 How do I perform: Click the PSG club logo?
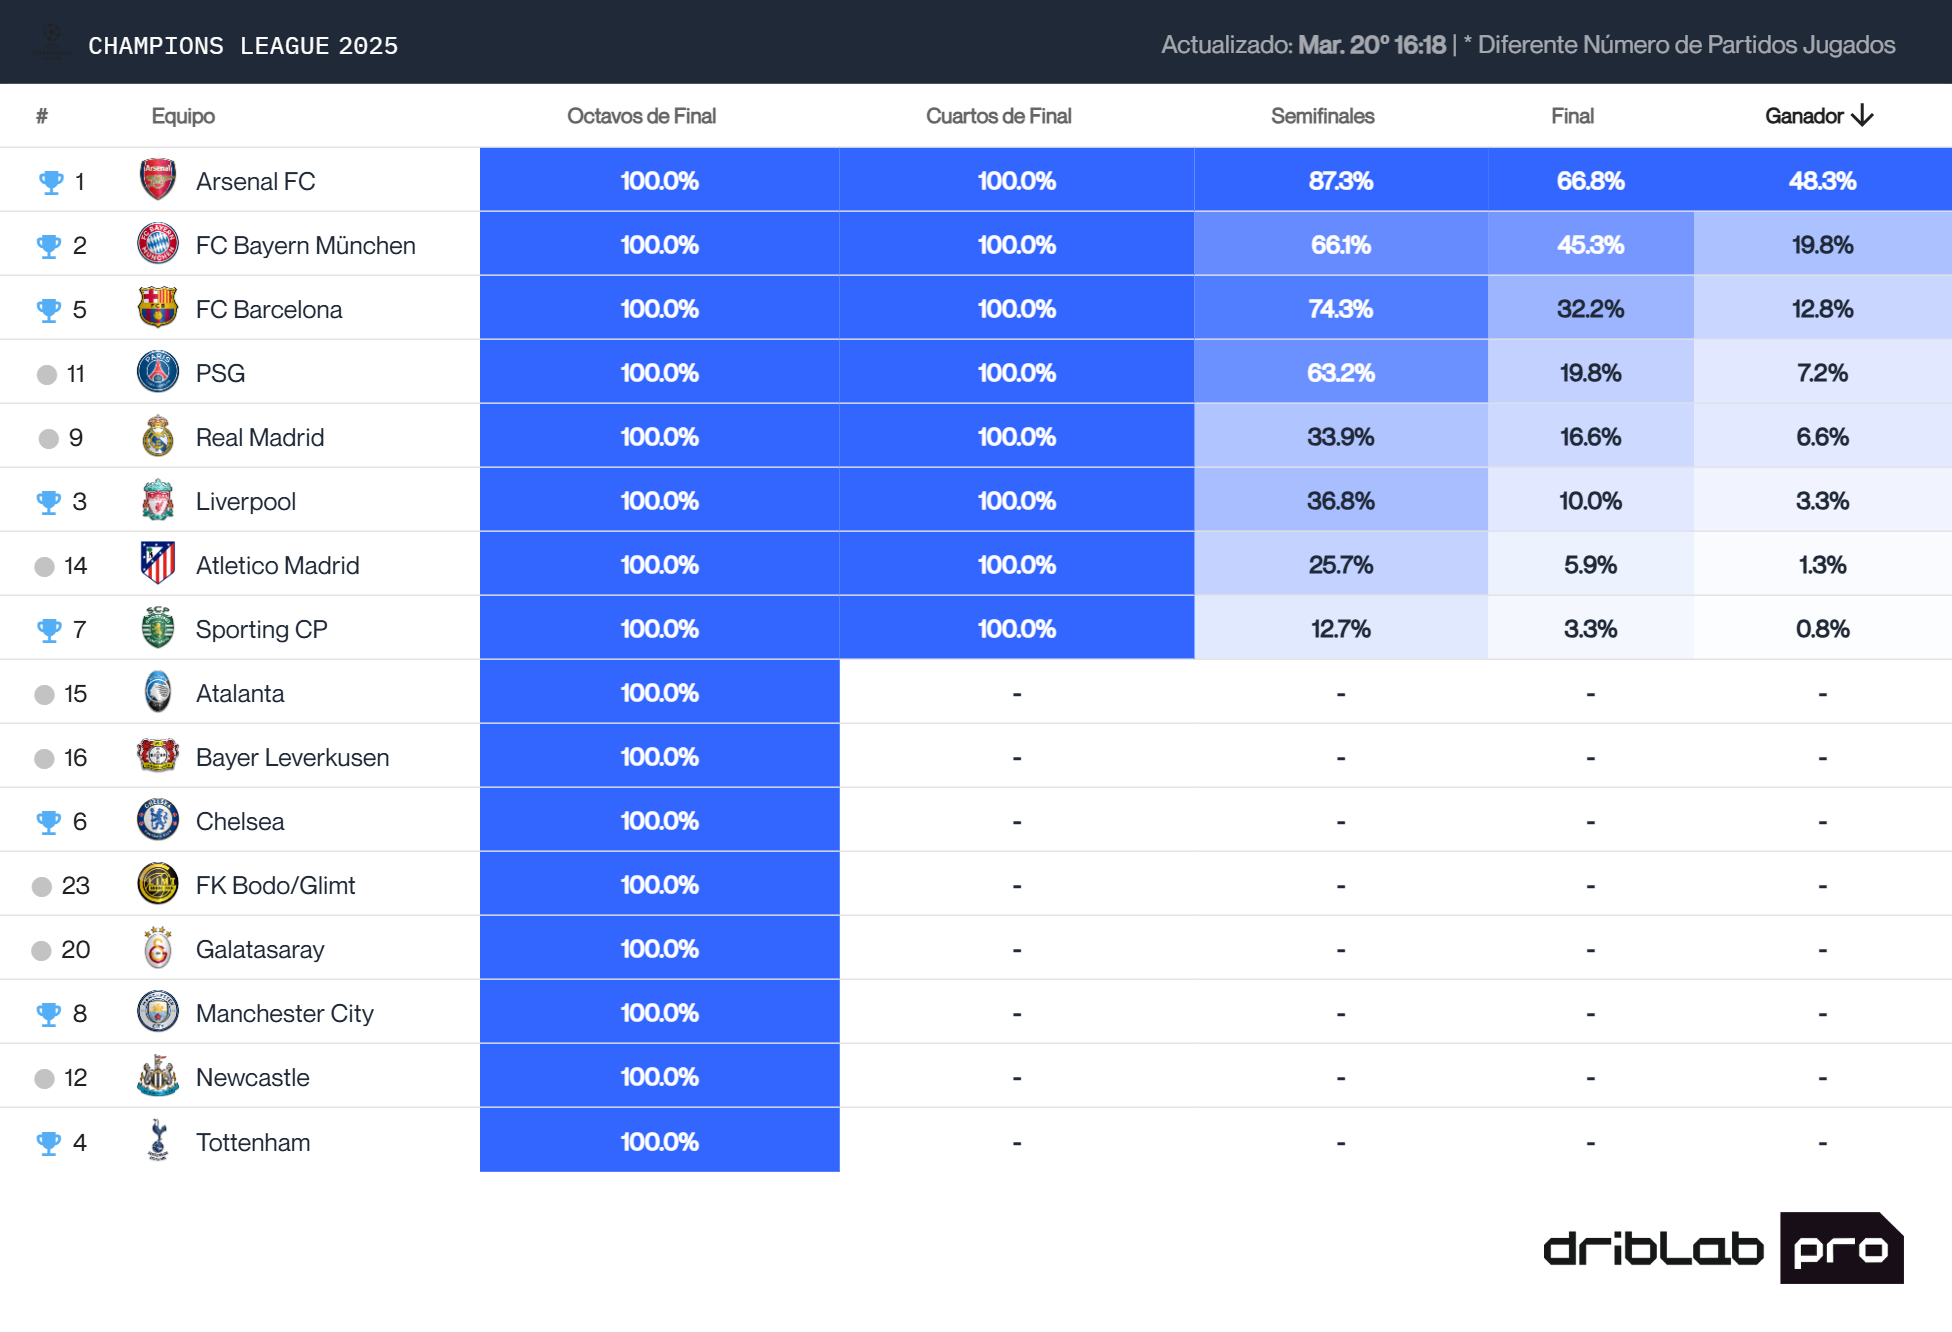[x=158, y=373]
